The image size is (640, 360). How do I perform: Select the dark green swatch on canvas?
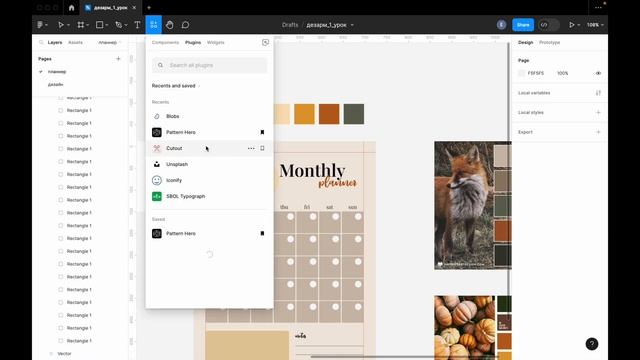pos(354,114)
